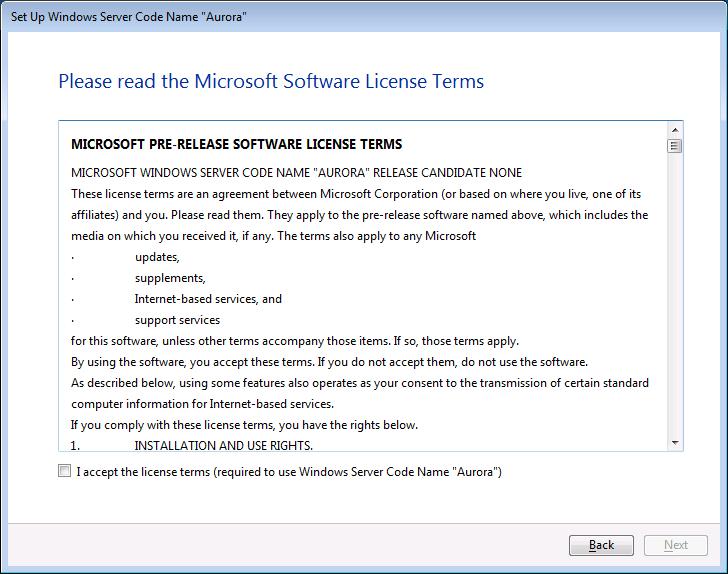This screenshot has height=574, width=728.
Task: Click the grayed-out Next button
Action: tap(676, 545)
